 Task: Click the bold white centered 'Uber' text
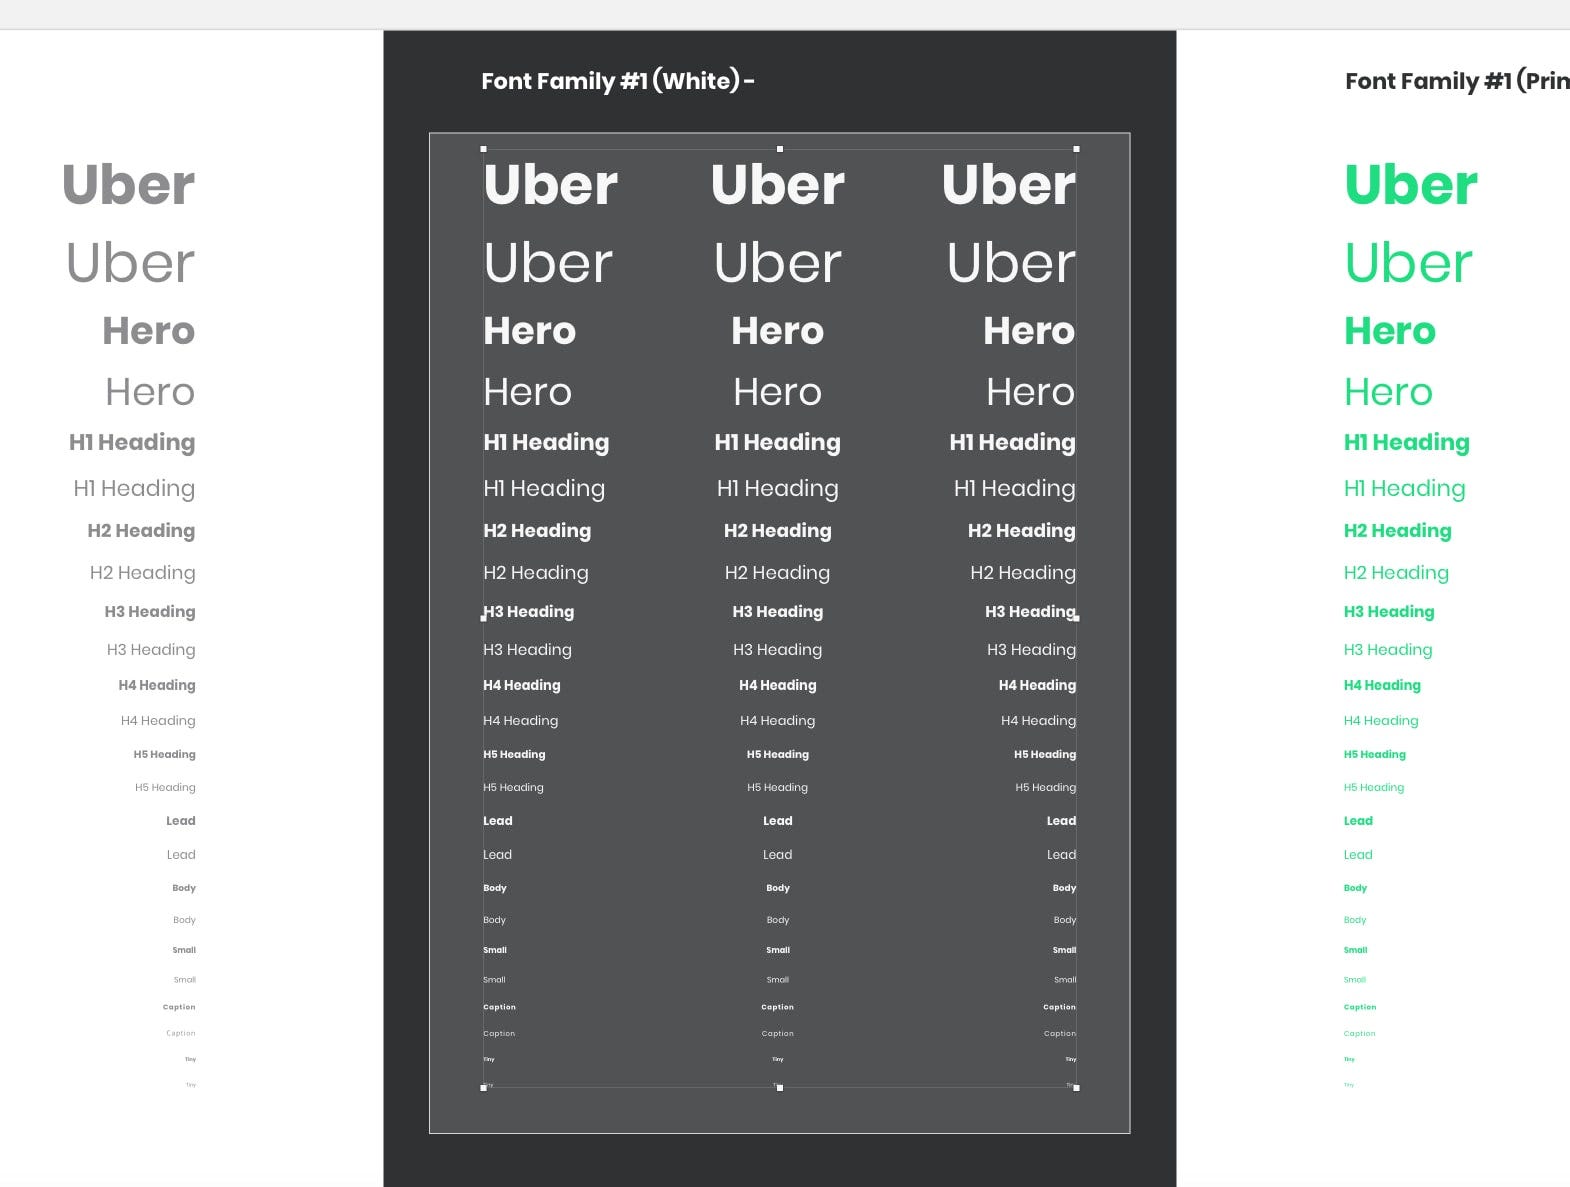click(x=778, y=185)
